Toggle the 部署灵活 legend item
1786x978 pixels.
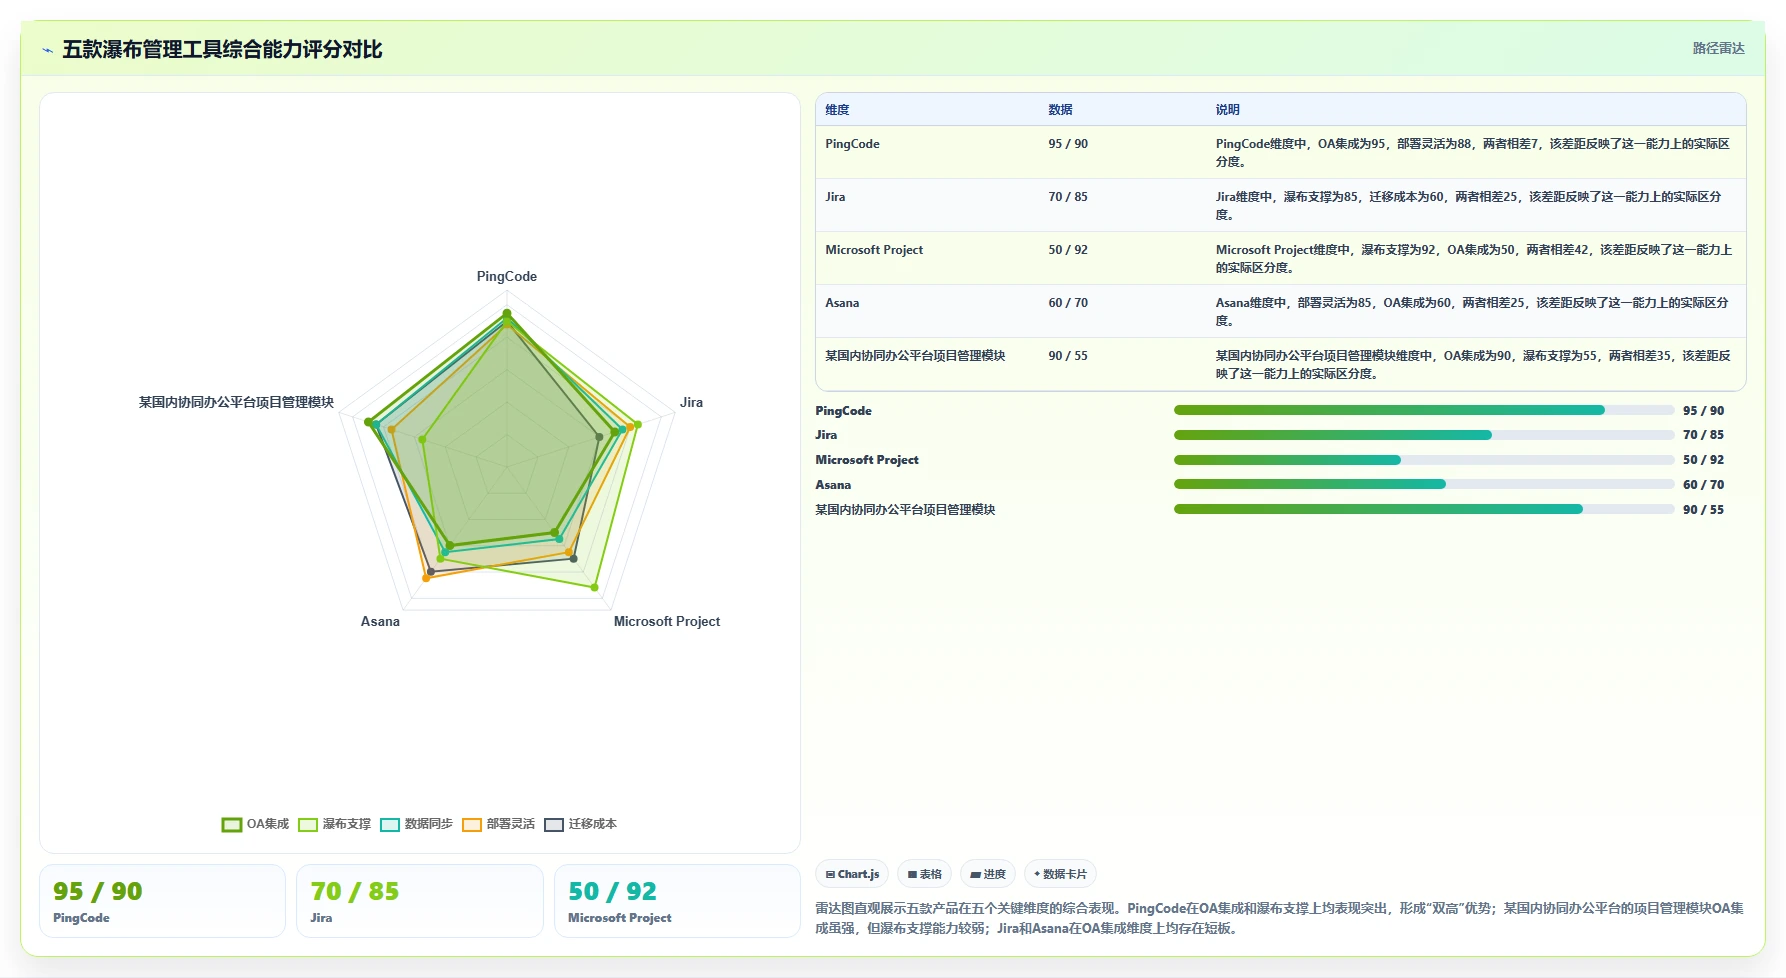(x=499, y=824)
